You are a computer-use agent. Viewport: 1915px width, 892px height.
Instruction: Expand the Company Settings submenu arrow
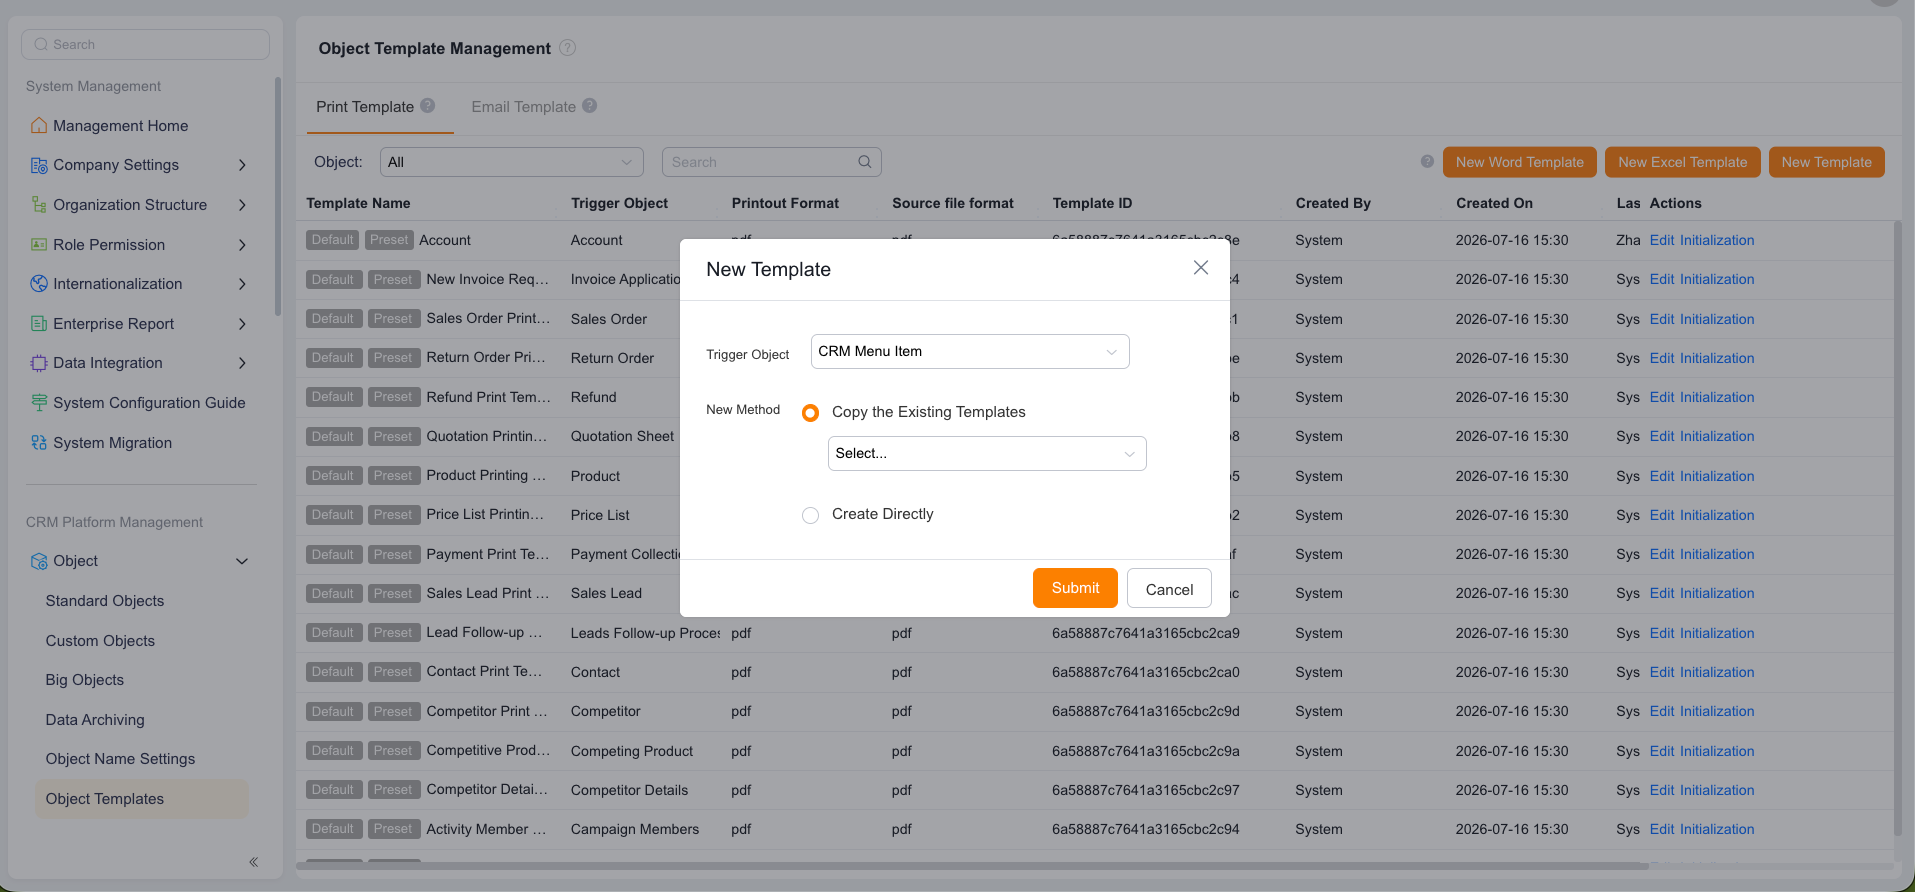pos(242,165)
